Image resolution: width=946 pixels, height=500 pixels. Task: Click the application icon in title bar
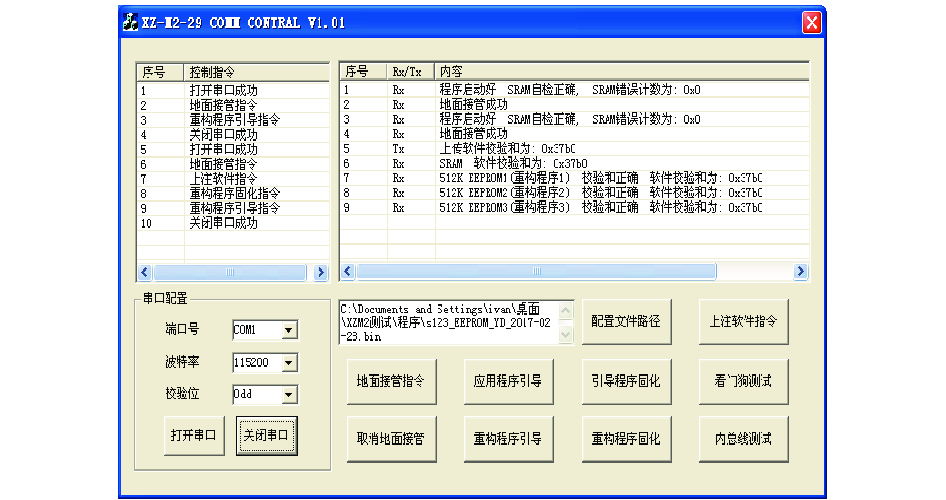[x=130, y=23]
